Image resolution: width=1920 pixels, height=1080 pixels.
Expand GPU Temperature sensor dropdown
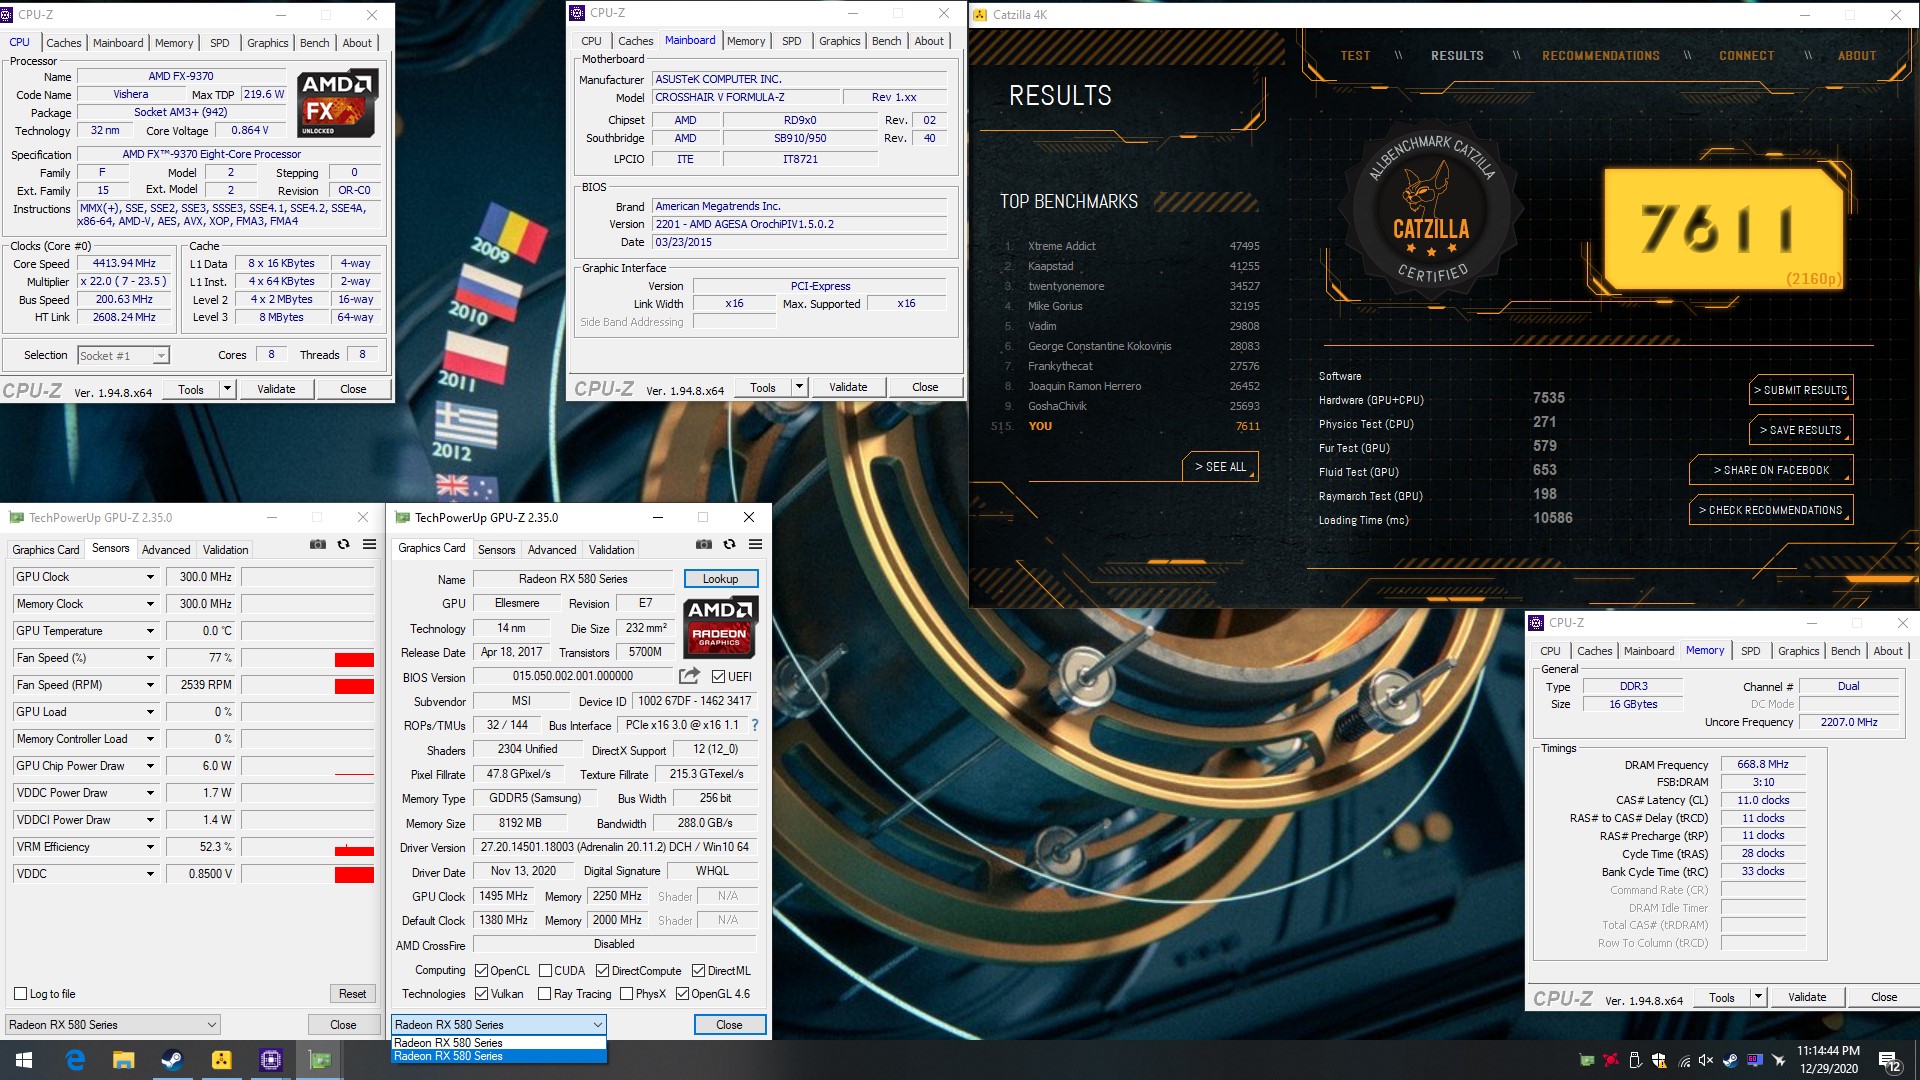(x=150, y=631)
